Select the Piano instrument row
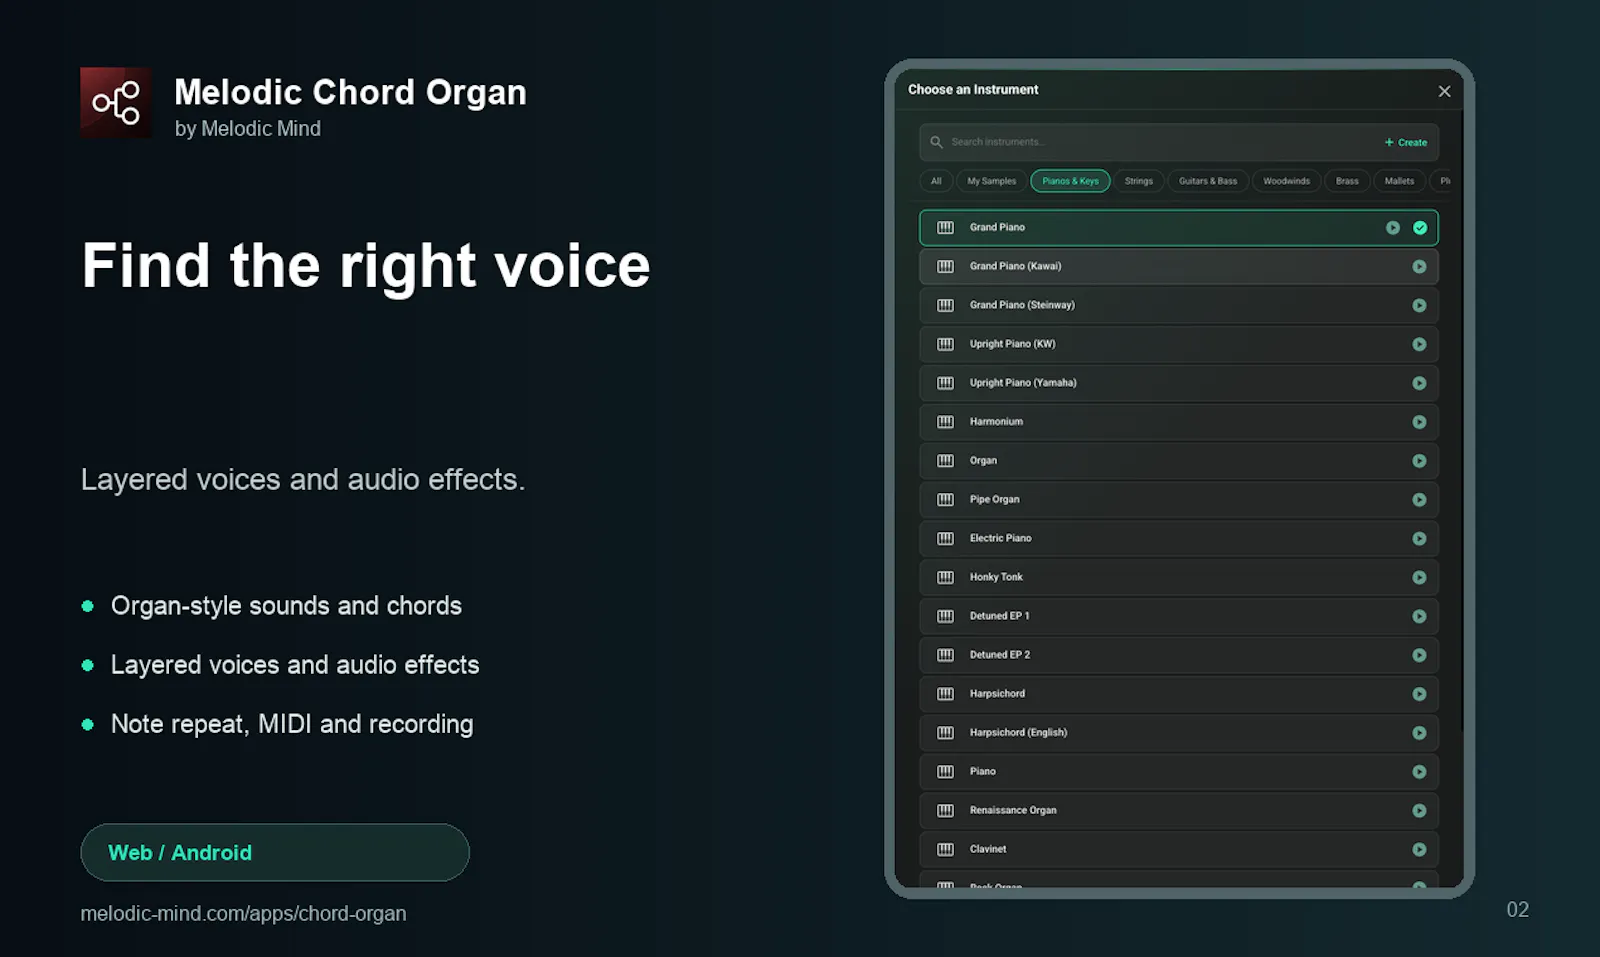 (1178, 772)
